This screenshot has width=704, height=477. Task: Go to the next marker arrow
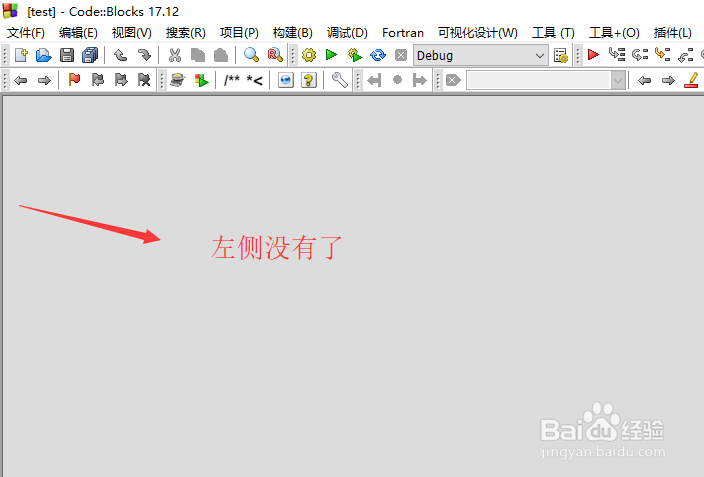coord(420,80)
